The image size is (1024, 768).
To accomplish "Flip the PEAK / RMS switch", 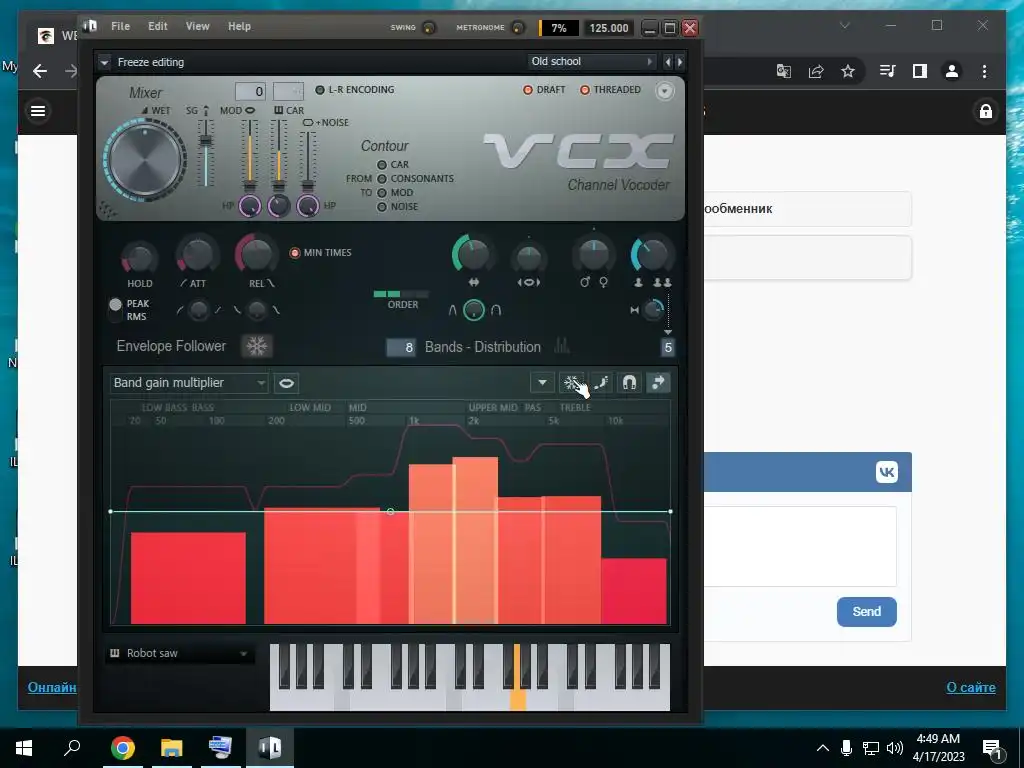I will point(116,310).
